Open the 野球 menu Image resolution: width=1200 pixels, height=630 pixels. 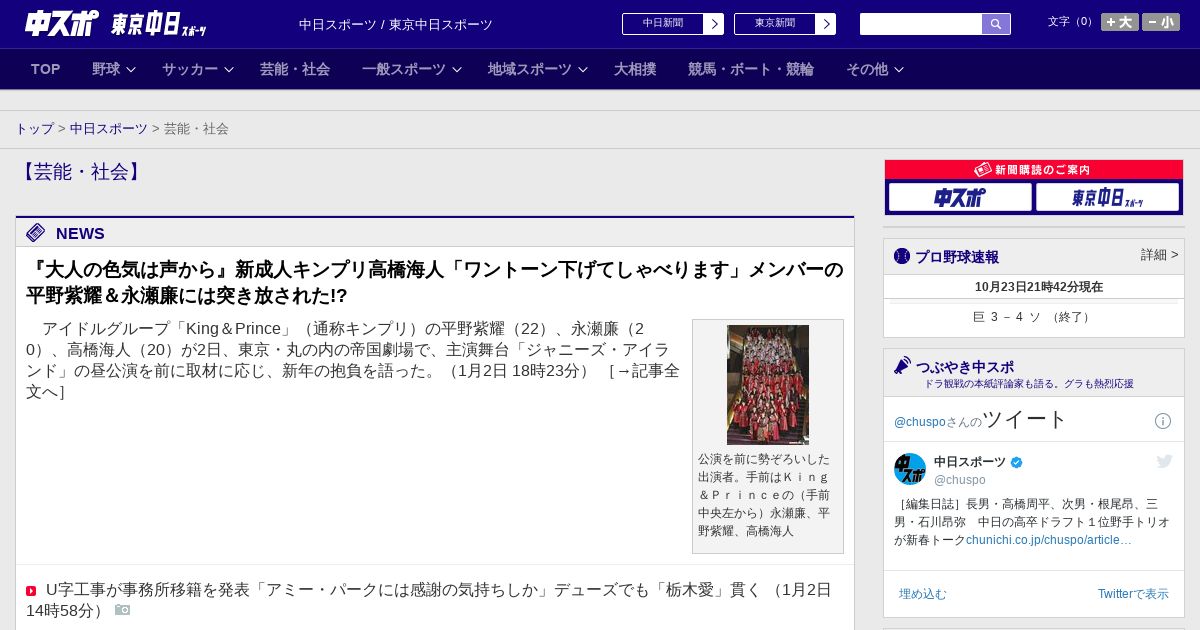click(106, 69)
